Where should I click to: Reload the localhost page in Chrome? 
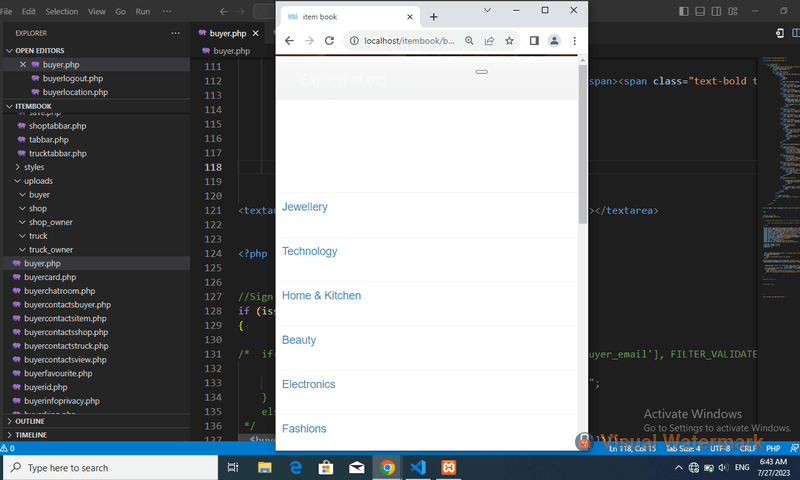(x=330, y=41)
